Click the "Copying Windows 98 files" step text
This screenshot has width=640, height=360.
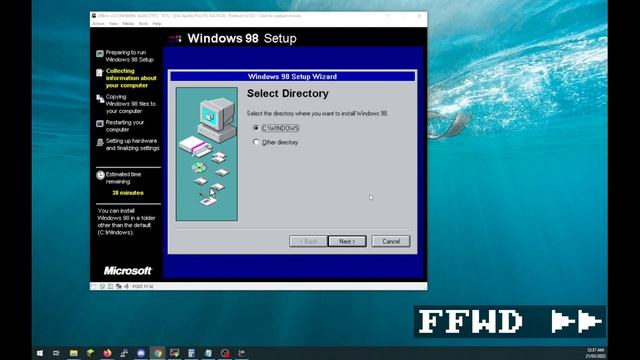(130, 104)
